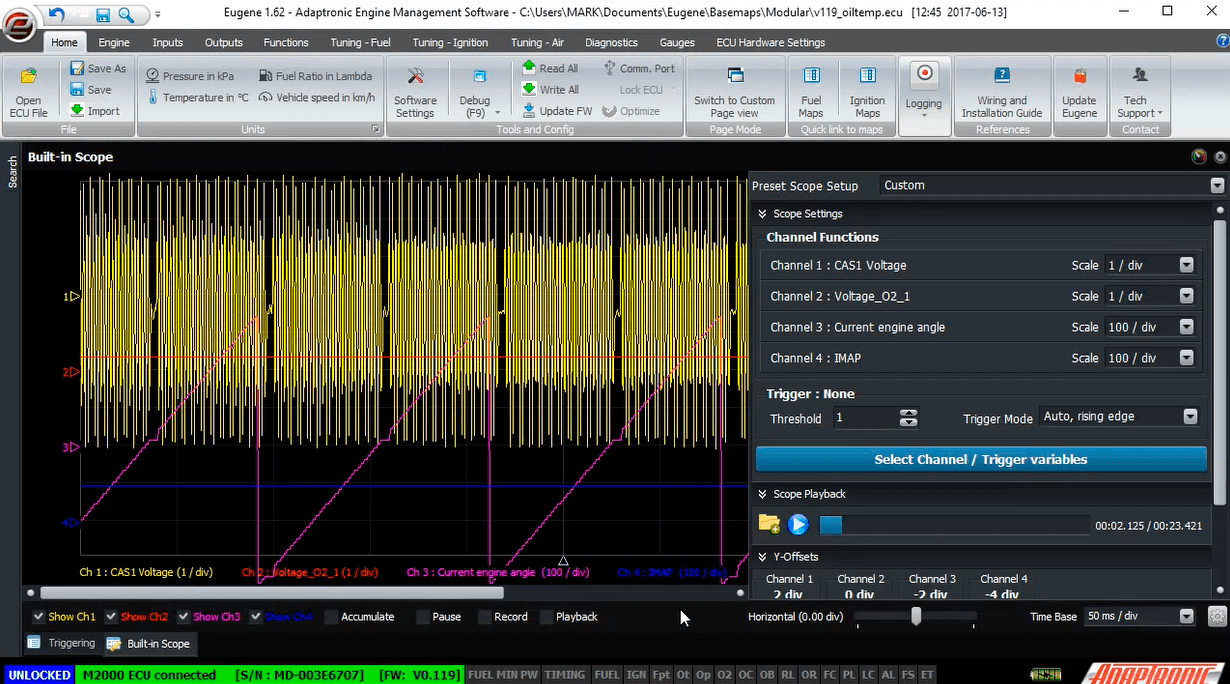Select Temperature in °C units option
Screen dimensions: 1230x684
click(198, 97)
